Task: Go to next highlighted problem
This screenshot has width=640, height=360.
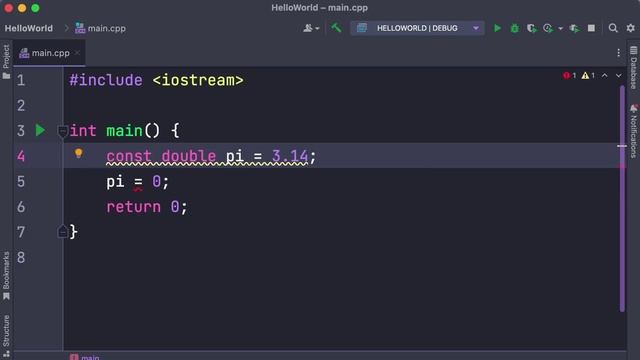Action: click(618, 76)
